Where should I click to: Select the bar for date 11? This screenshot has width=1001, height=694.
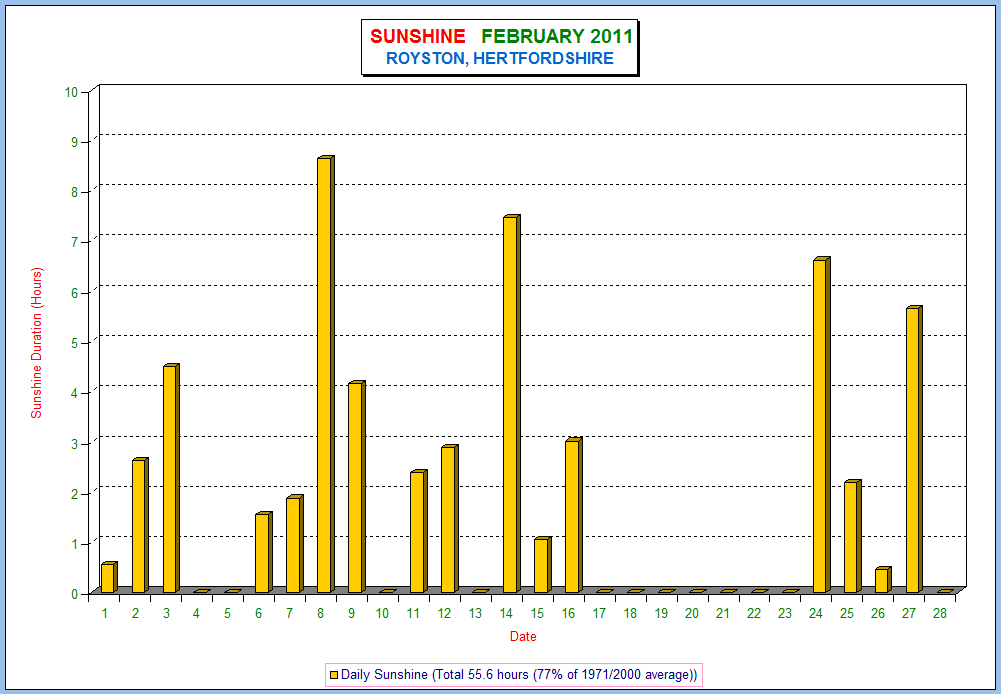[418, 531]
